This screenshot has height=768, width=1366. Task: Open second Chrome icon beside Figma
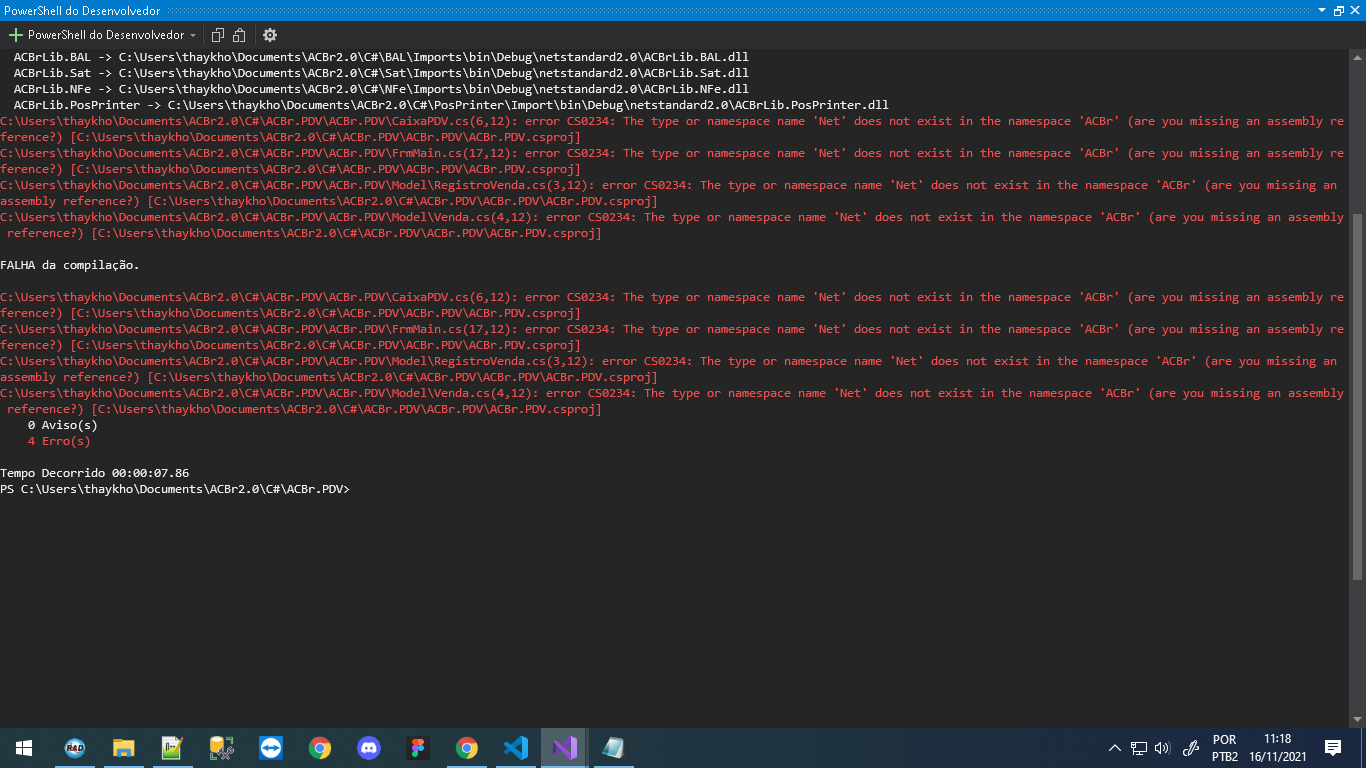(x=466, y=748)
